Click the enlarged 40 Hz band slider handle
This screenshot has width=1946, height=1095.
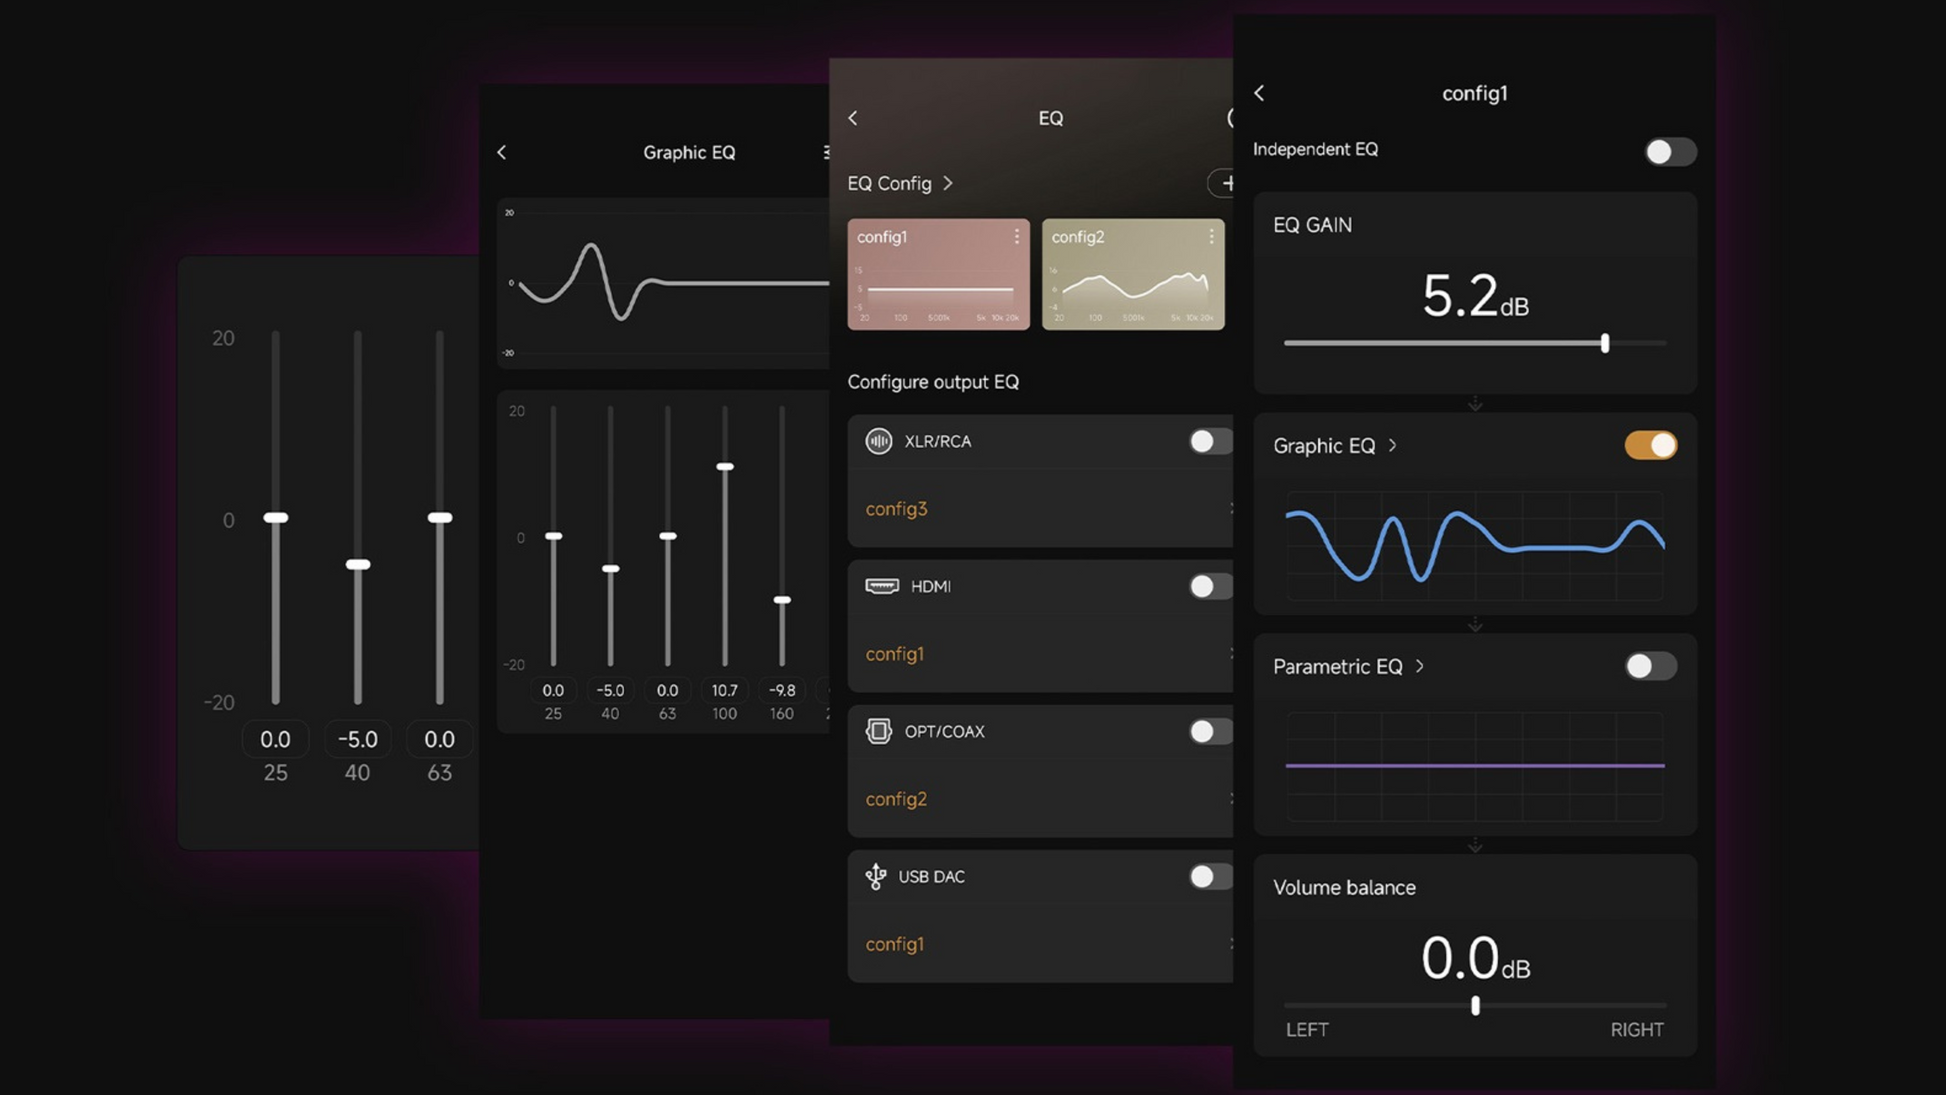click(358, 565)
